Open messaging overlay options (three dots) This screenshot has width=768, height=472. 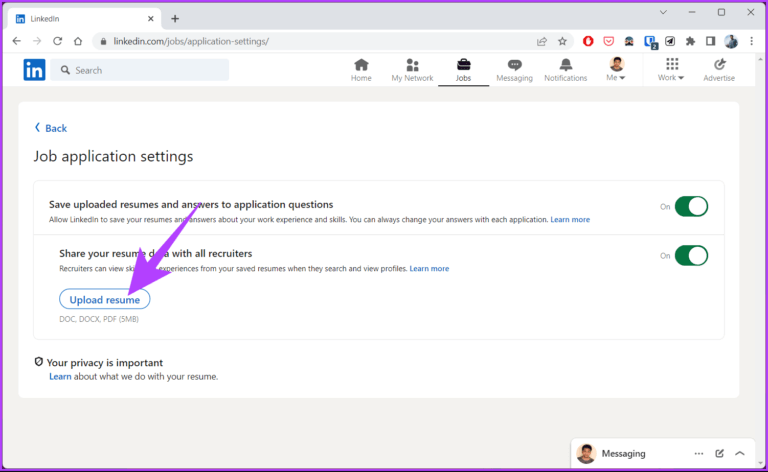[x=698, y=453]
